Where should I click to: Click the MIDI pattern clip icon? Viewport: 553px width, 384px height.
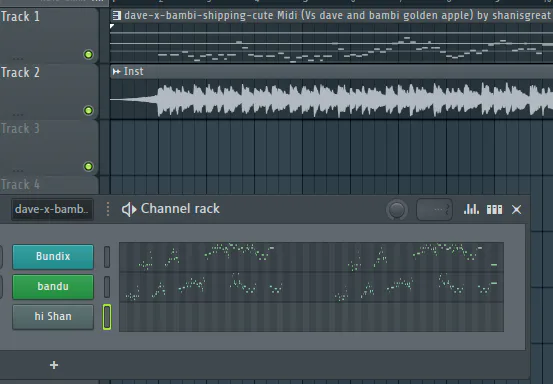coord(116,16)
